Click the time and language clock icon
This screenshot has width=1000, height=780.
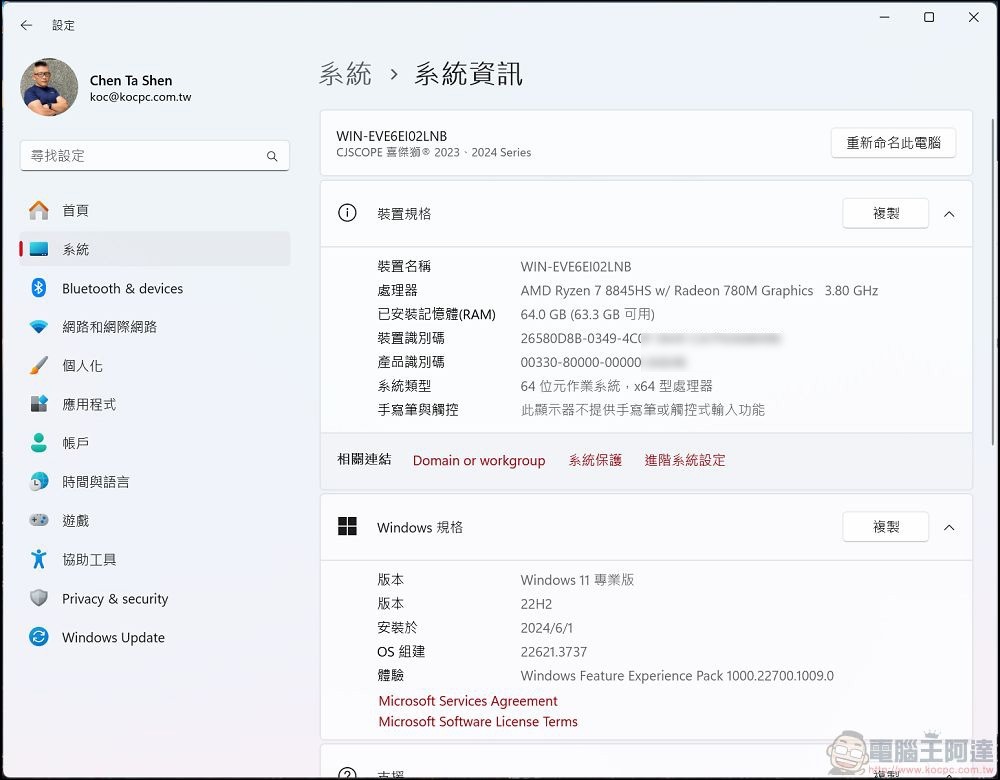tap(39, 482)
